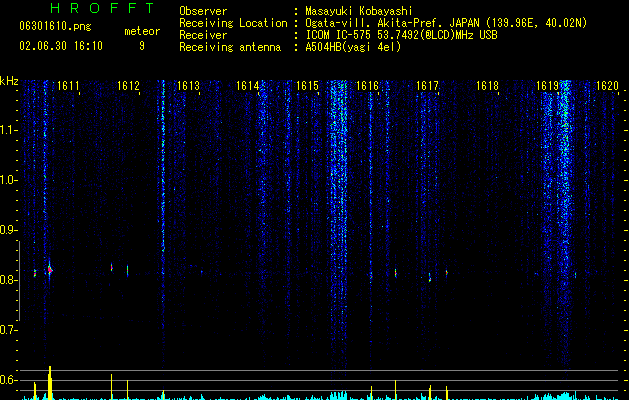Click the 1612 time marker
Image resolution: width=629 pixels, height=400 pixels.
tap(128, 86)
